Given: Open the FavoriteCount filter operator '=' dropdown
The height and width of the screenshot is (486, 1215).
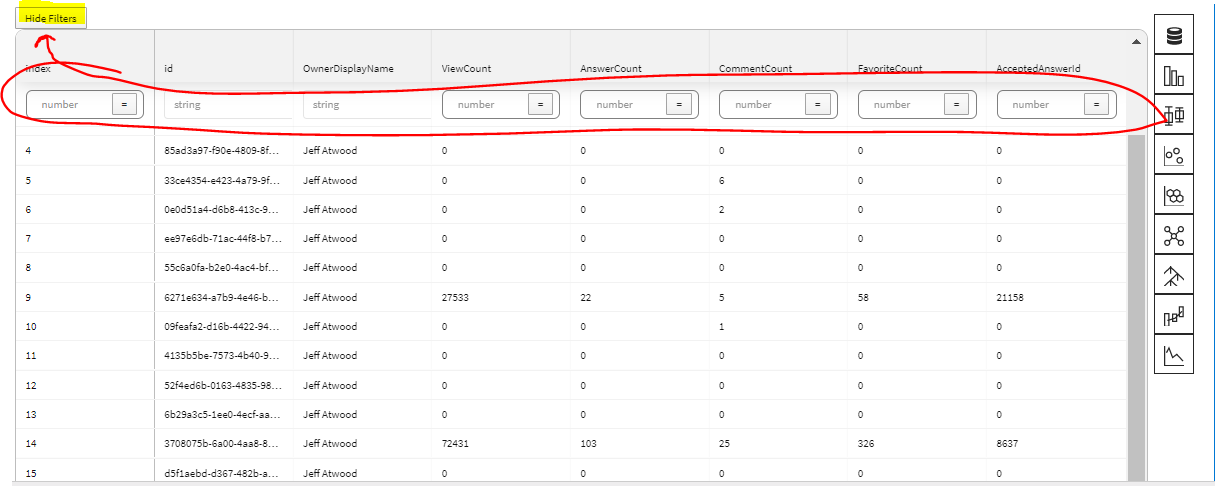Looking at the screenshot, I should pyautogui.click(x=956, y=104).
